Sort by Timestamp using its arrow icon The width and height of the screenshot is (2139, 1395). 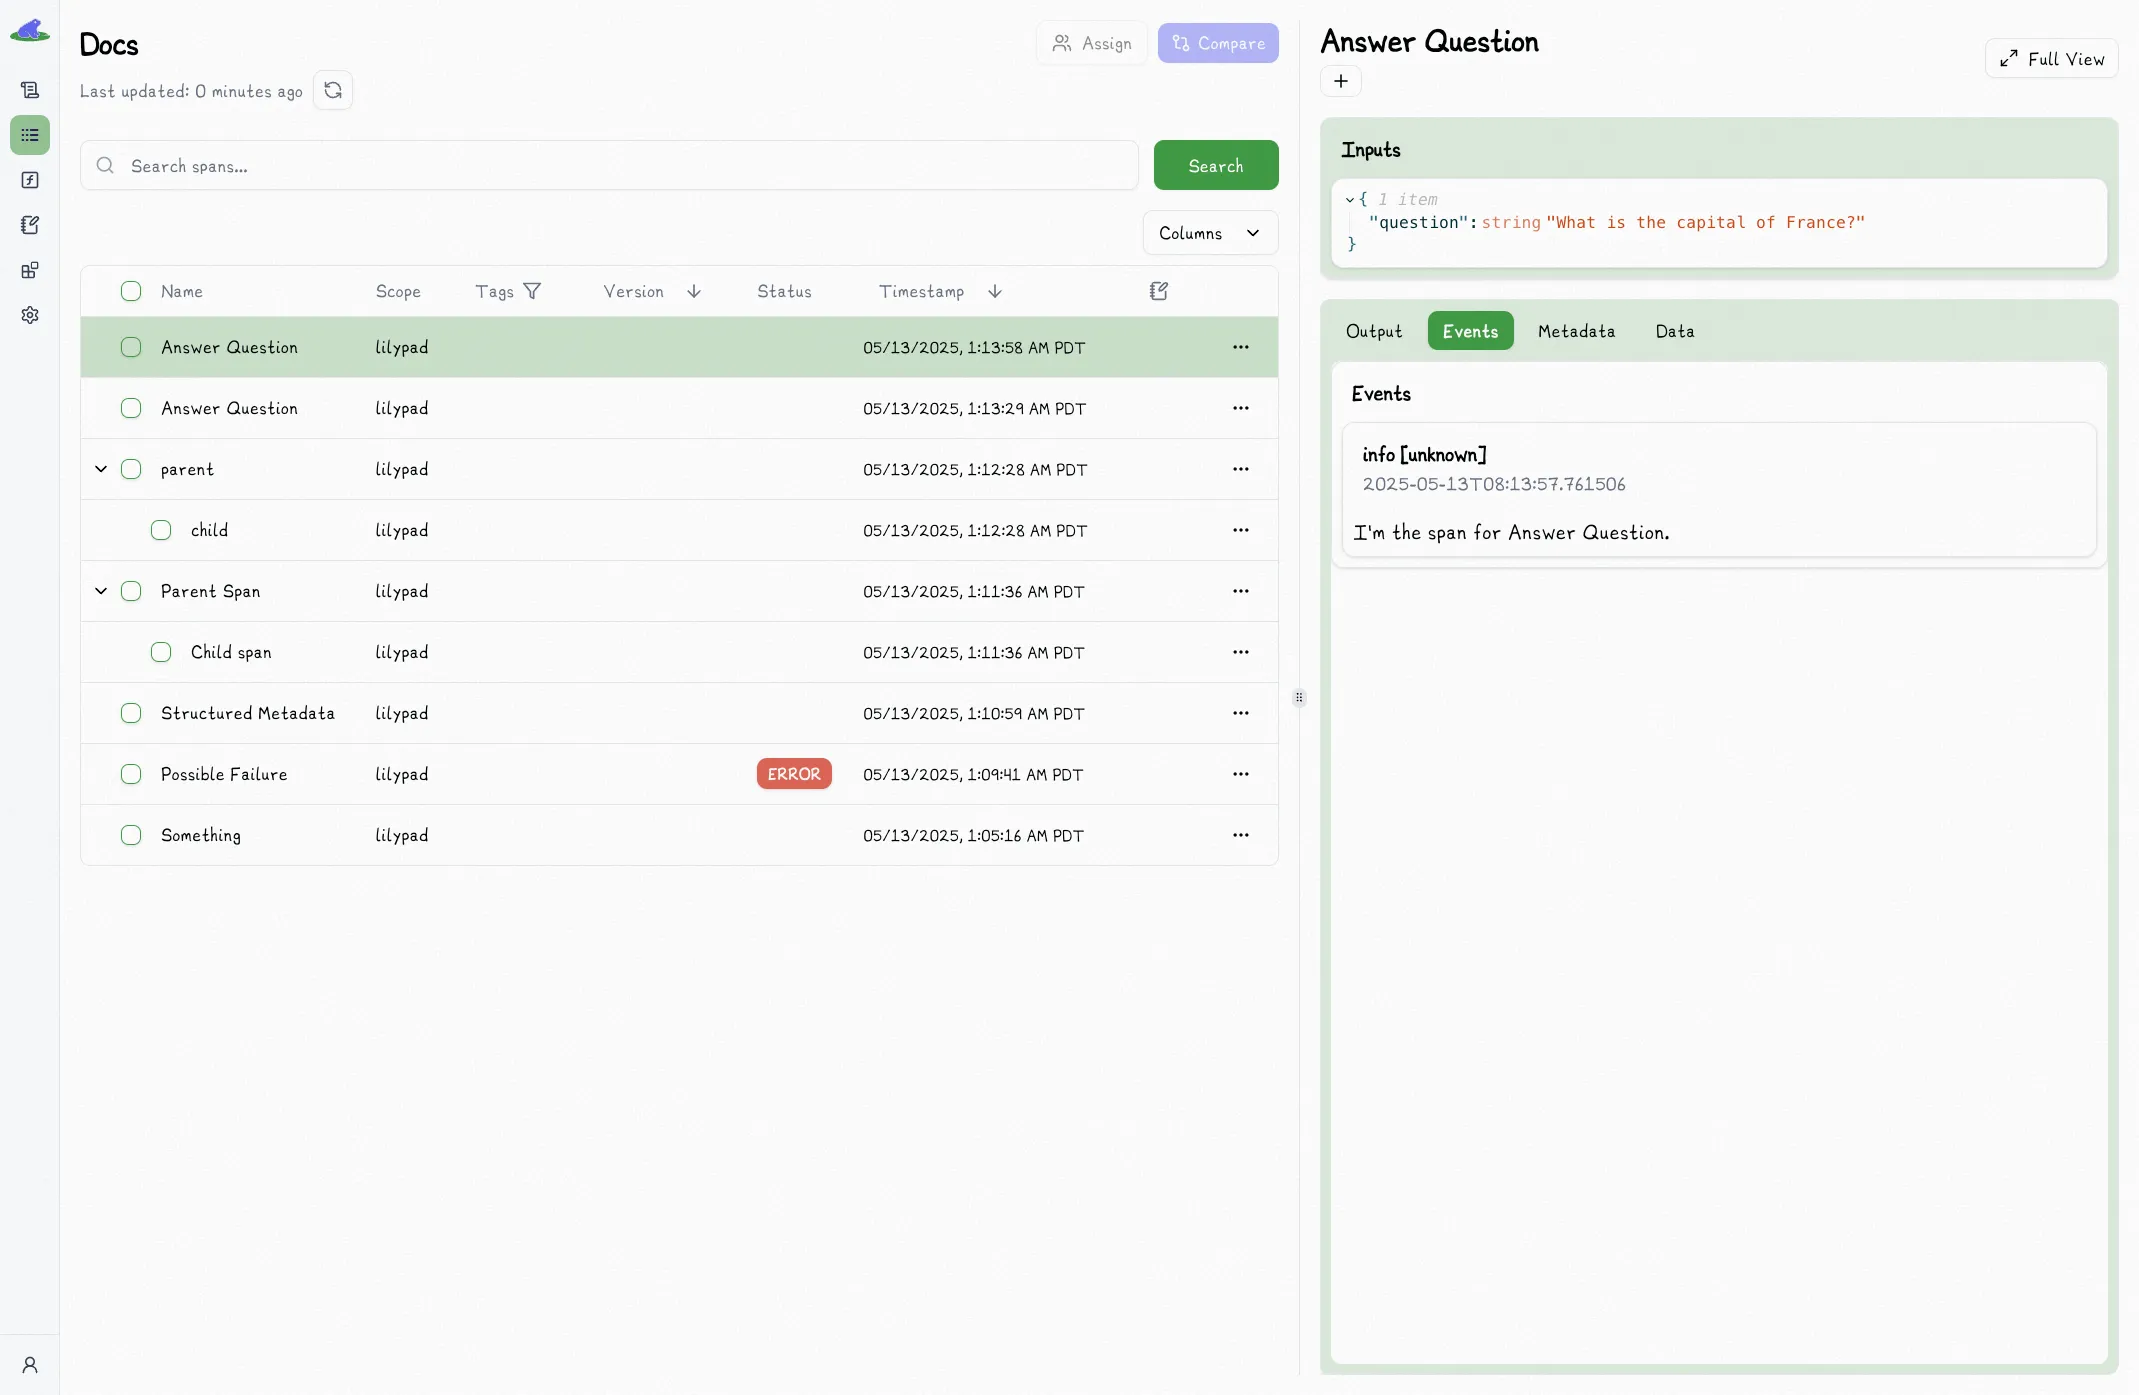(x=994, y=291)
